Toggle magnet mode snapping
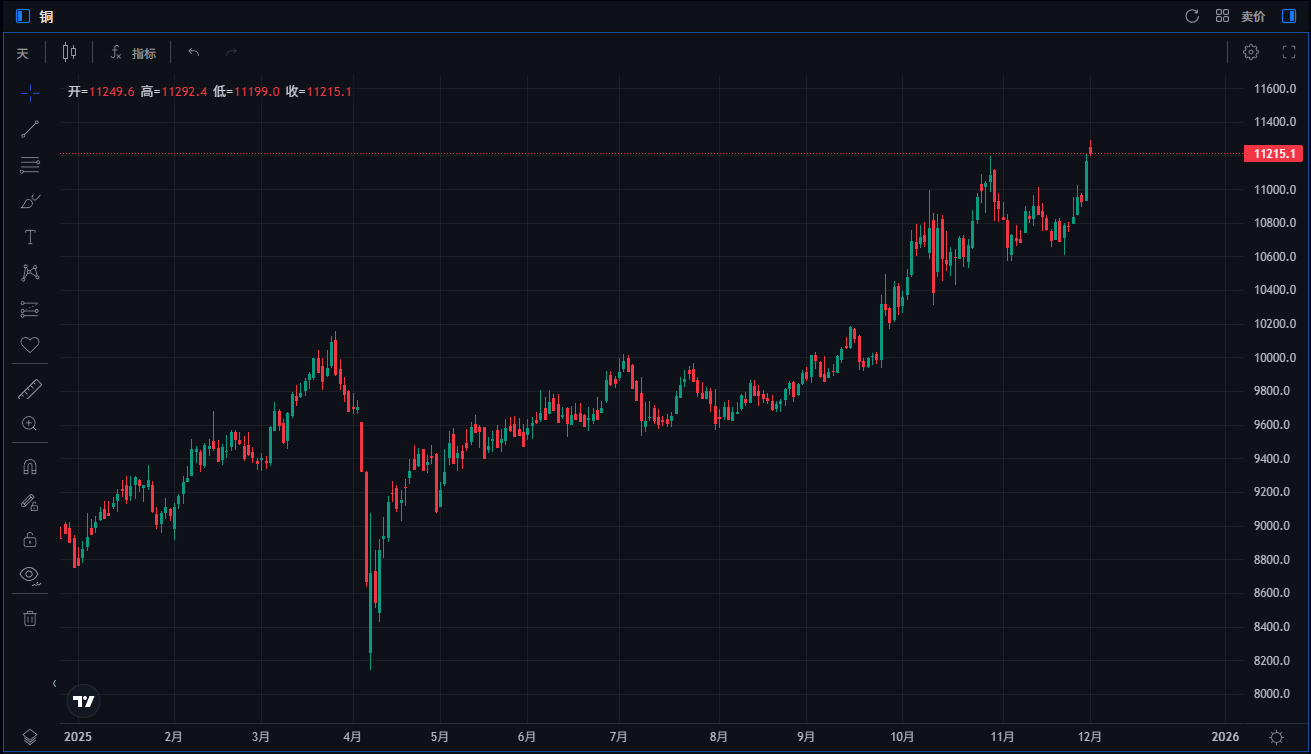 [30, 467]
